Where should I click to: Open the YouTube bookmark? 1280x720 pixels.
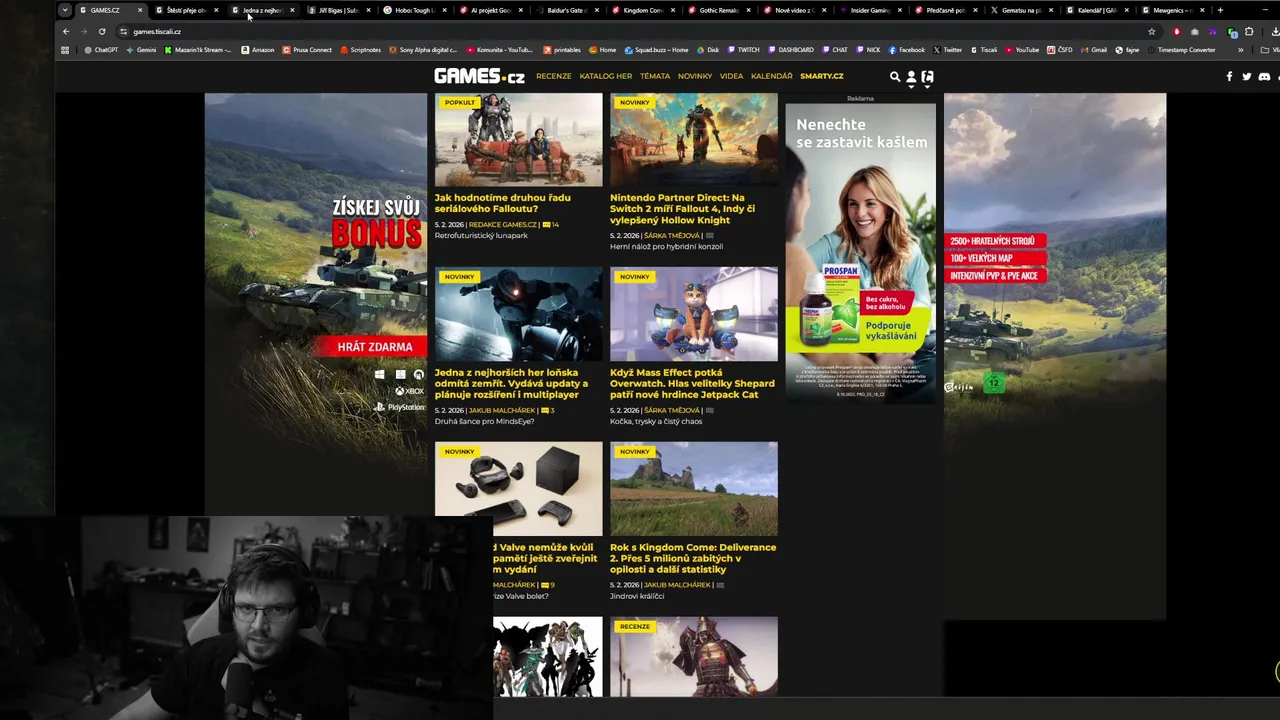1022,49
